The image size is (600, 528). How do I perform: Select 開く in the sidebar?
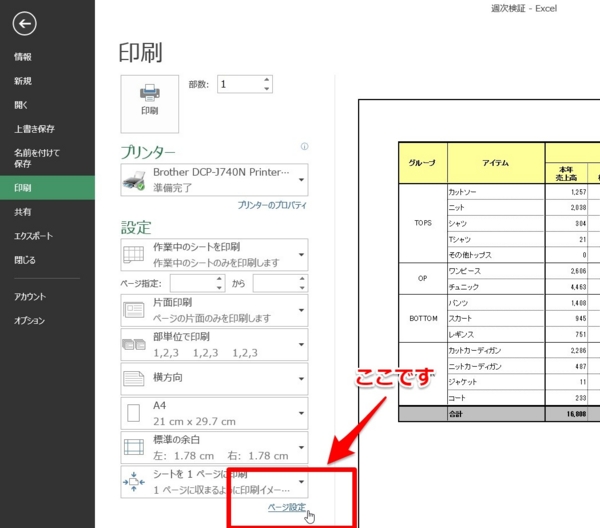(47, 105)
